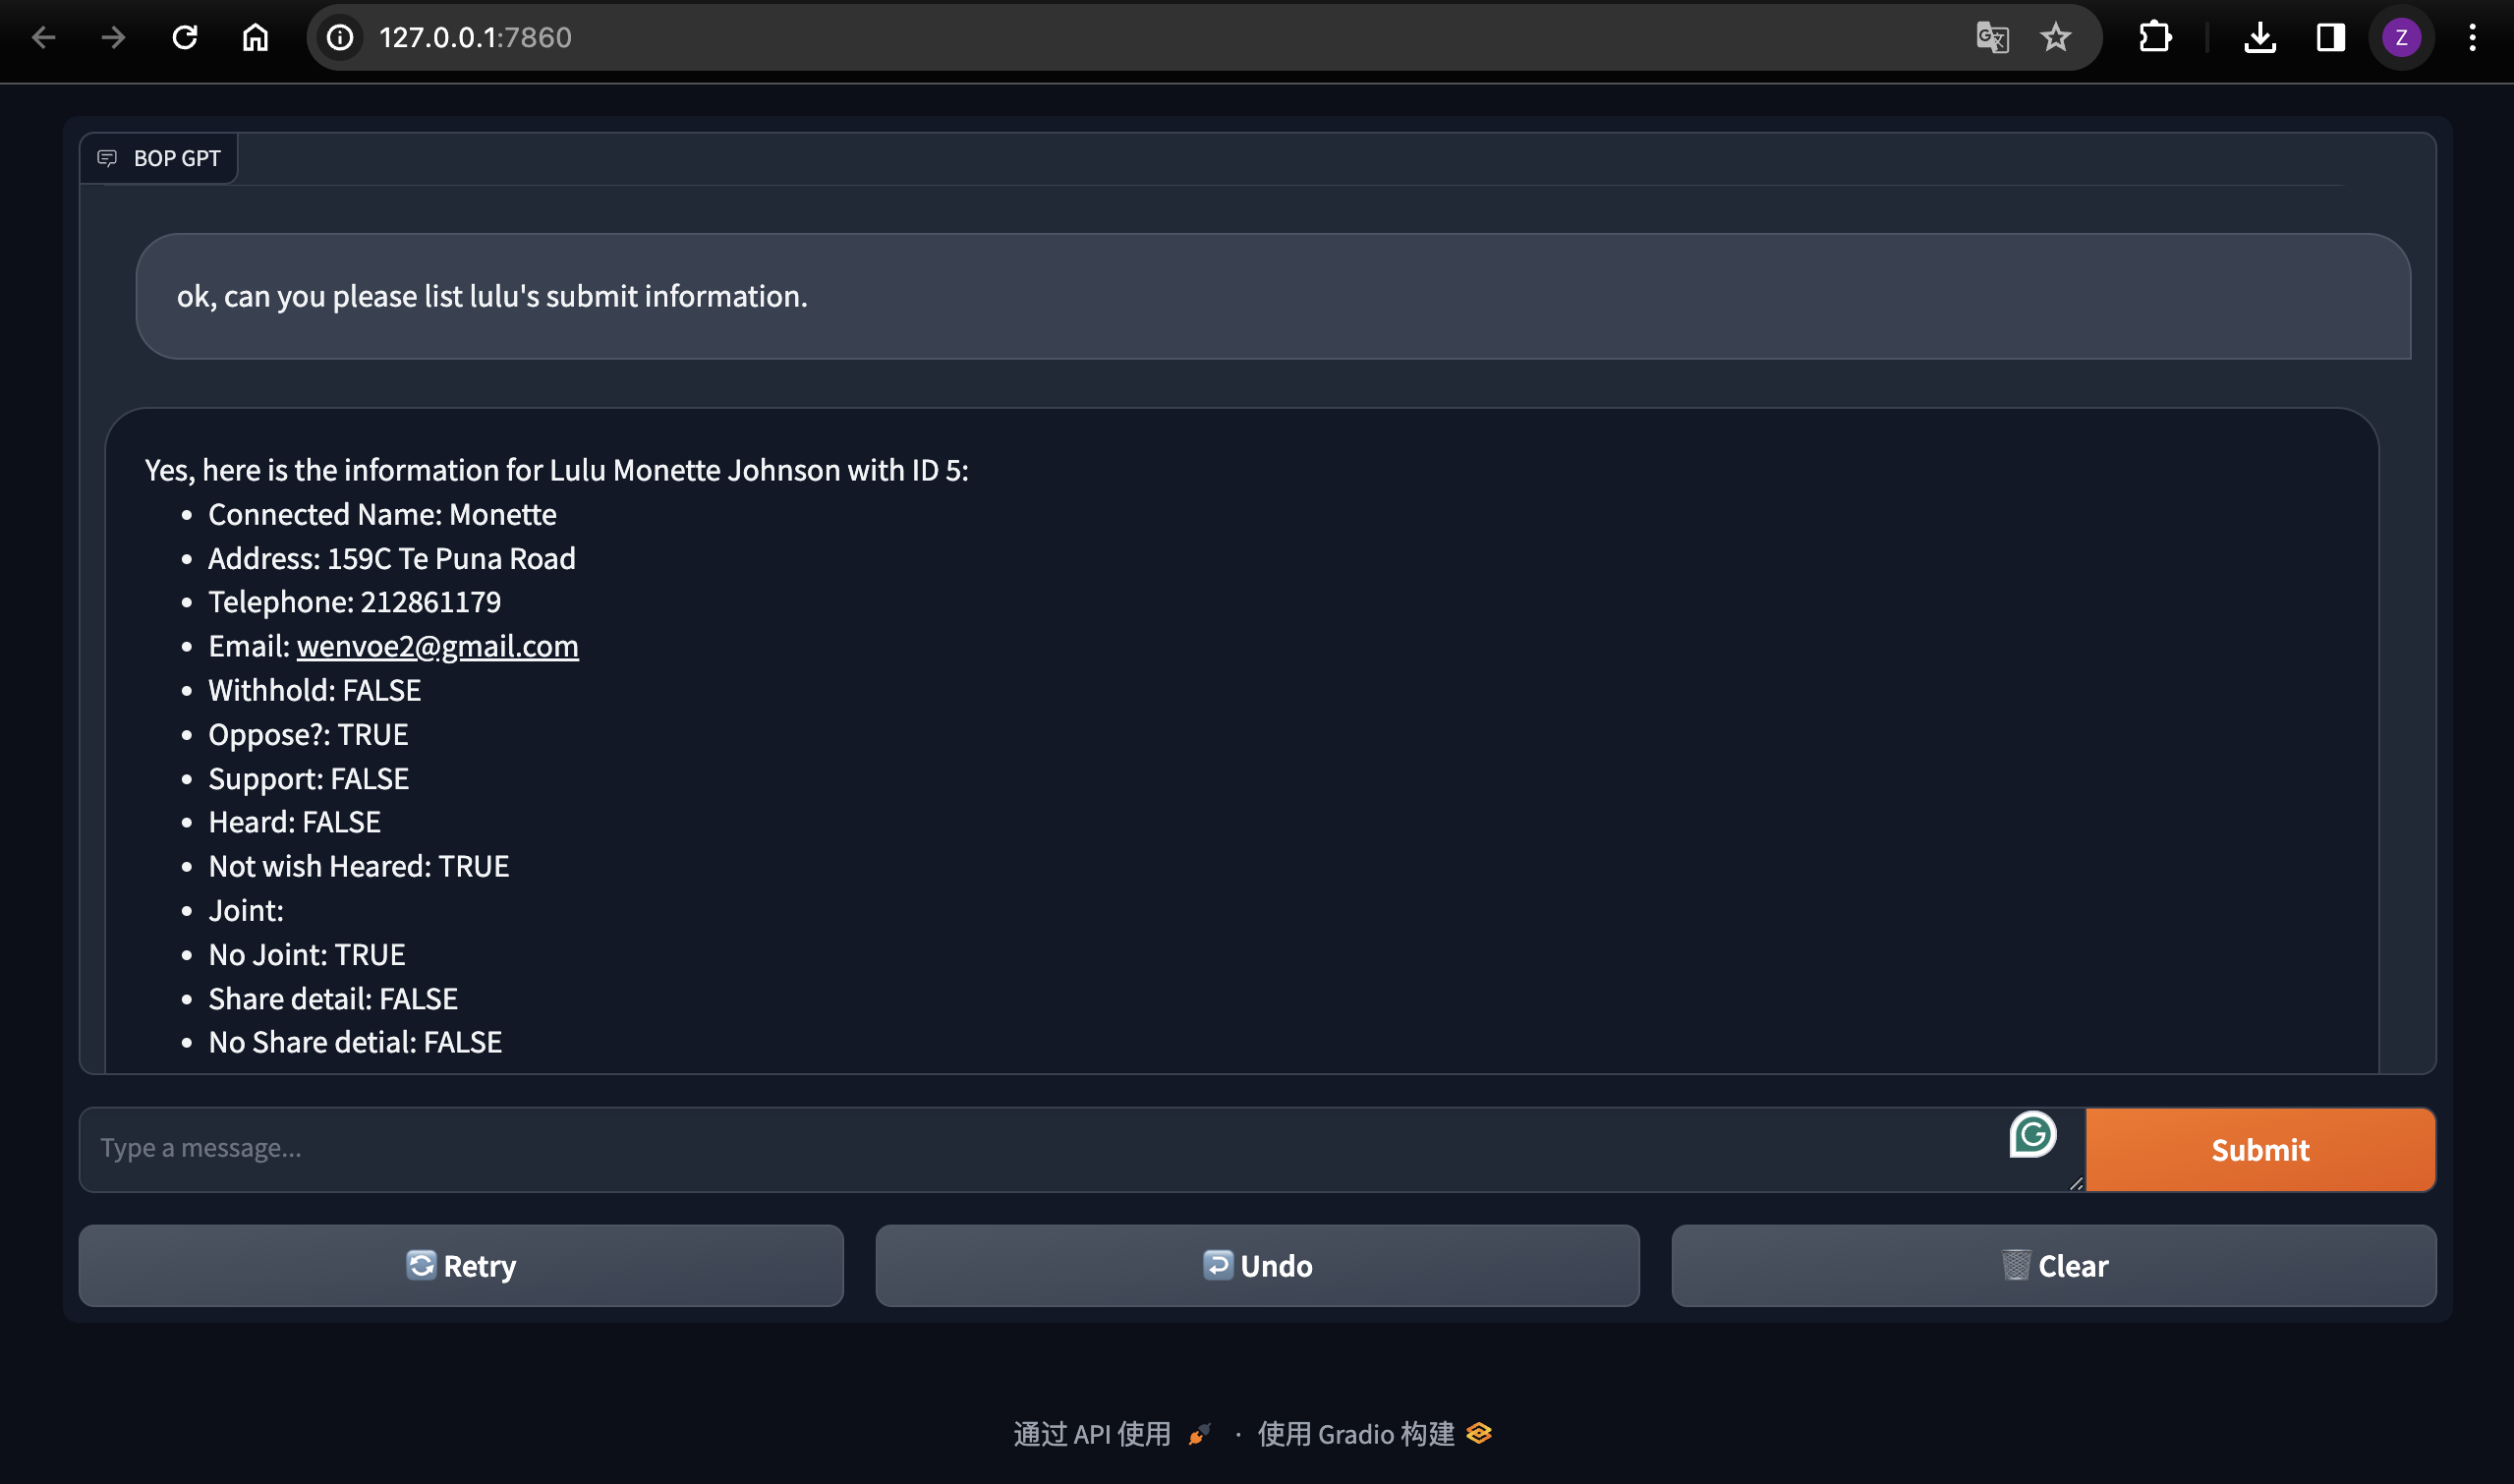
Task: Go to the browser home page icon
Action: click(x=256, y=38)
